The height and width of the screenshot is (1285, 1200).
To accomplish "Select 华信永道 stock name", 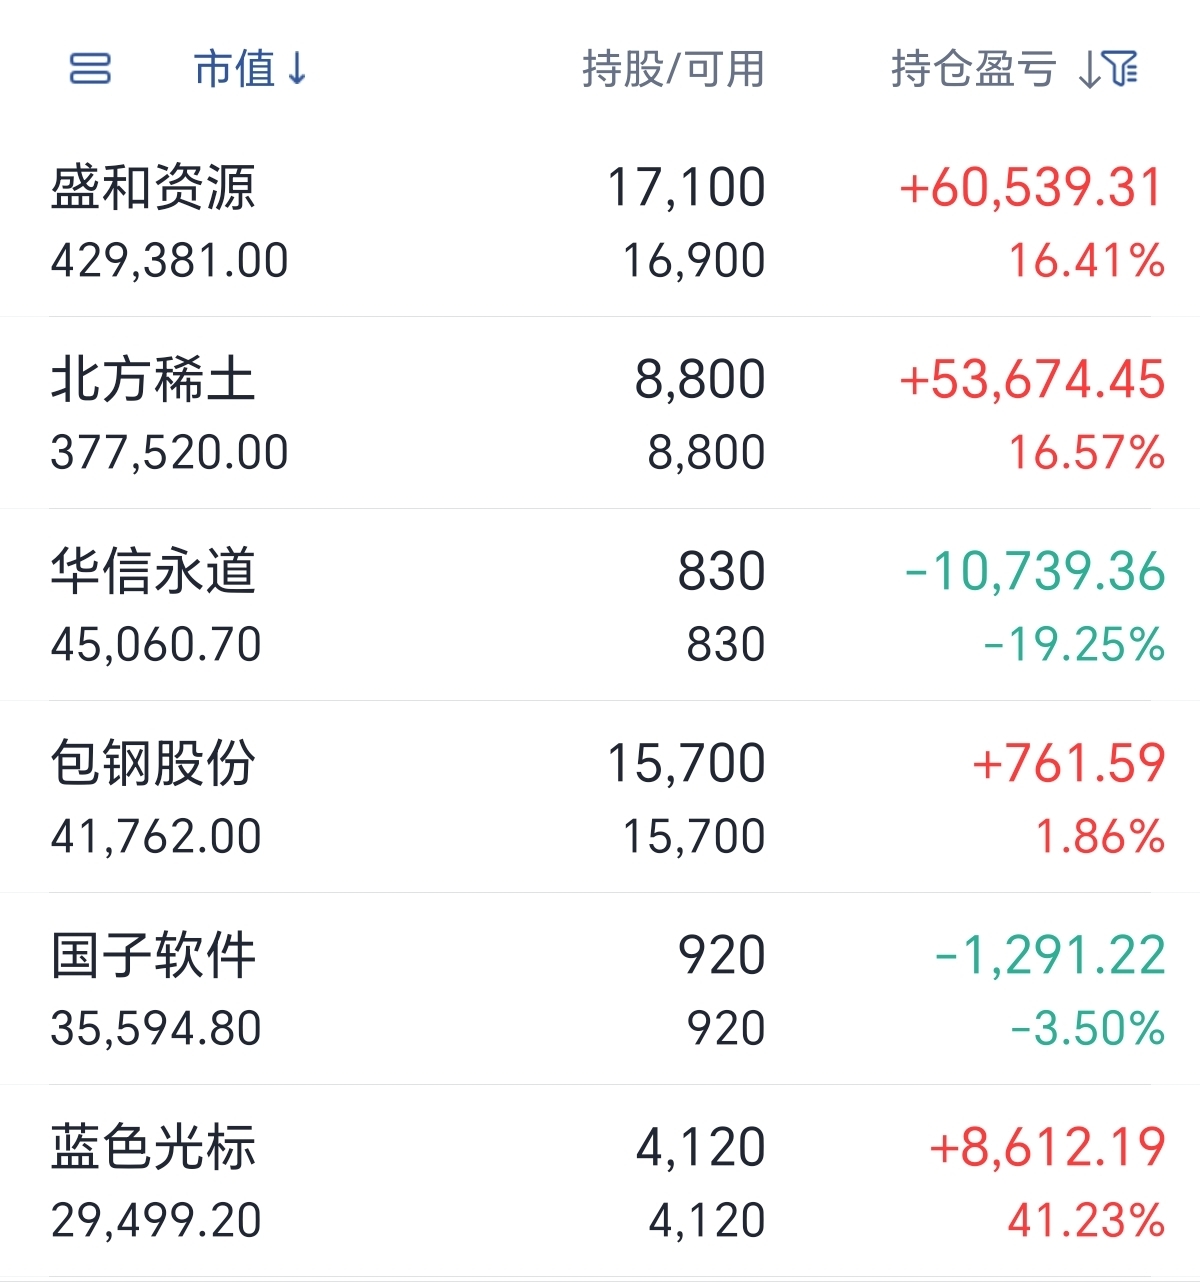I will 153,571.
